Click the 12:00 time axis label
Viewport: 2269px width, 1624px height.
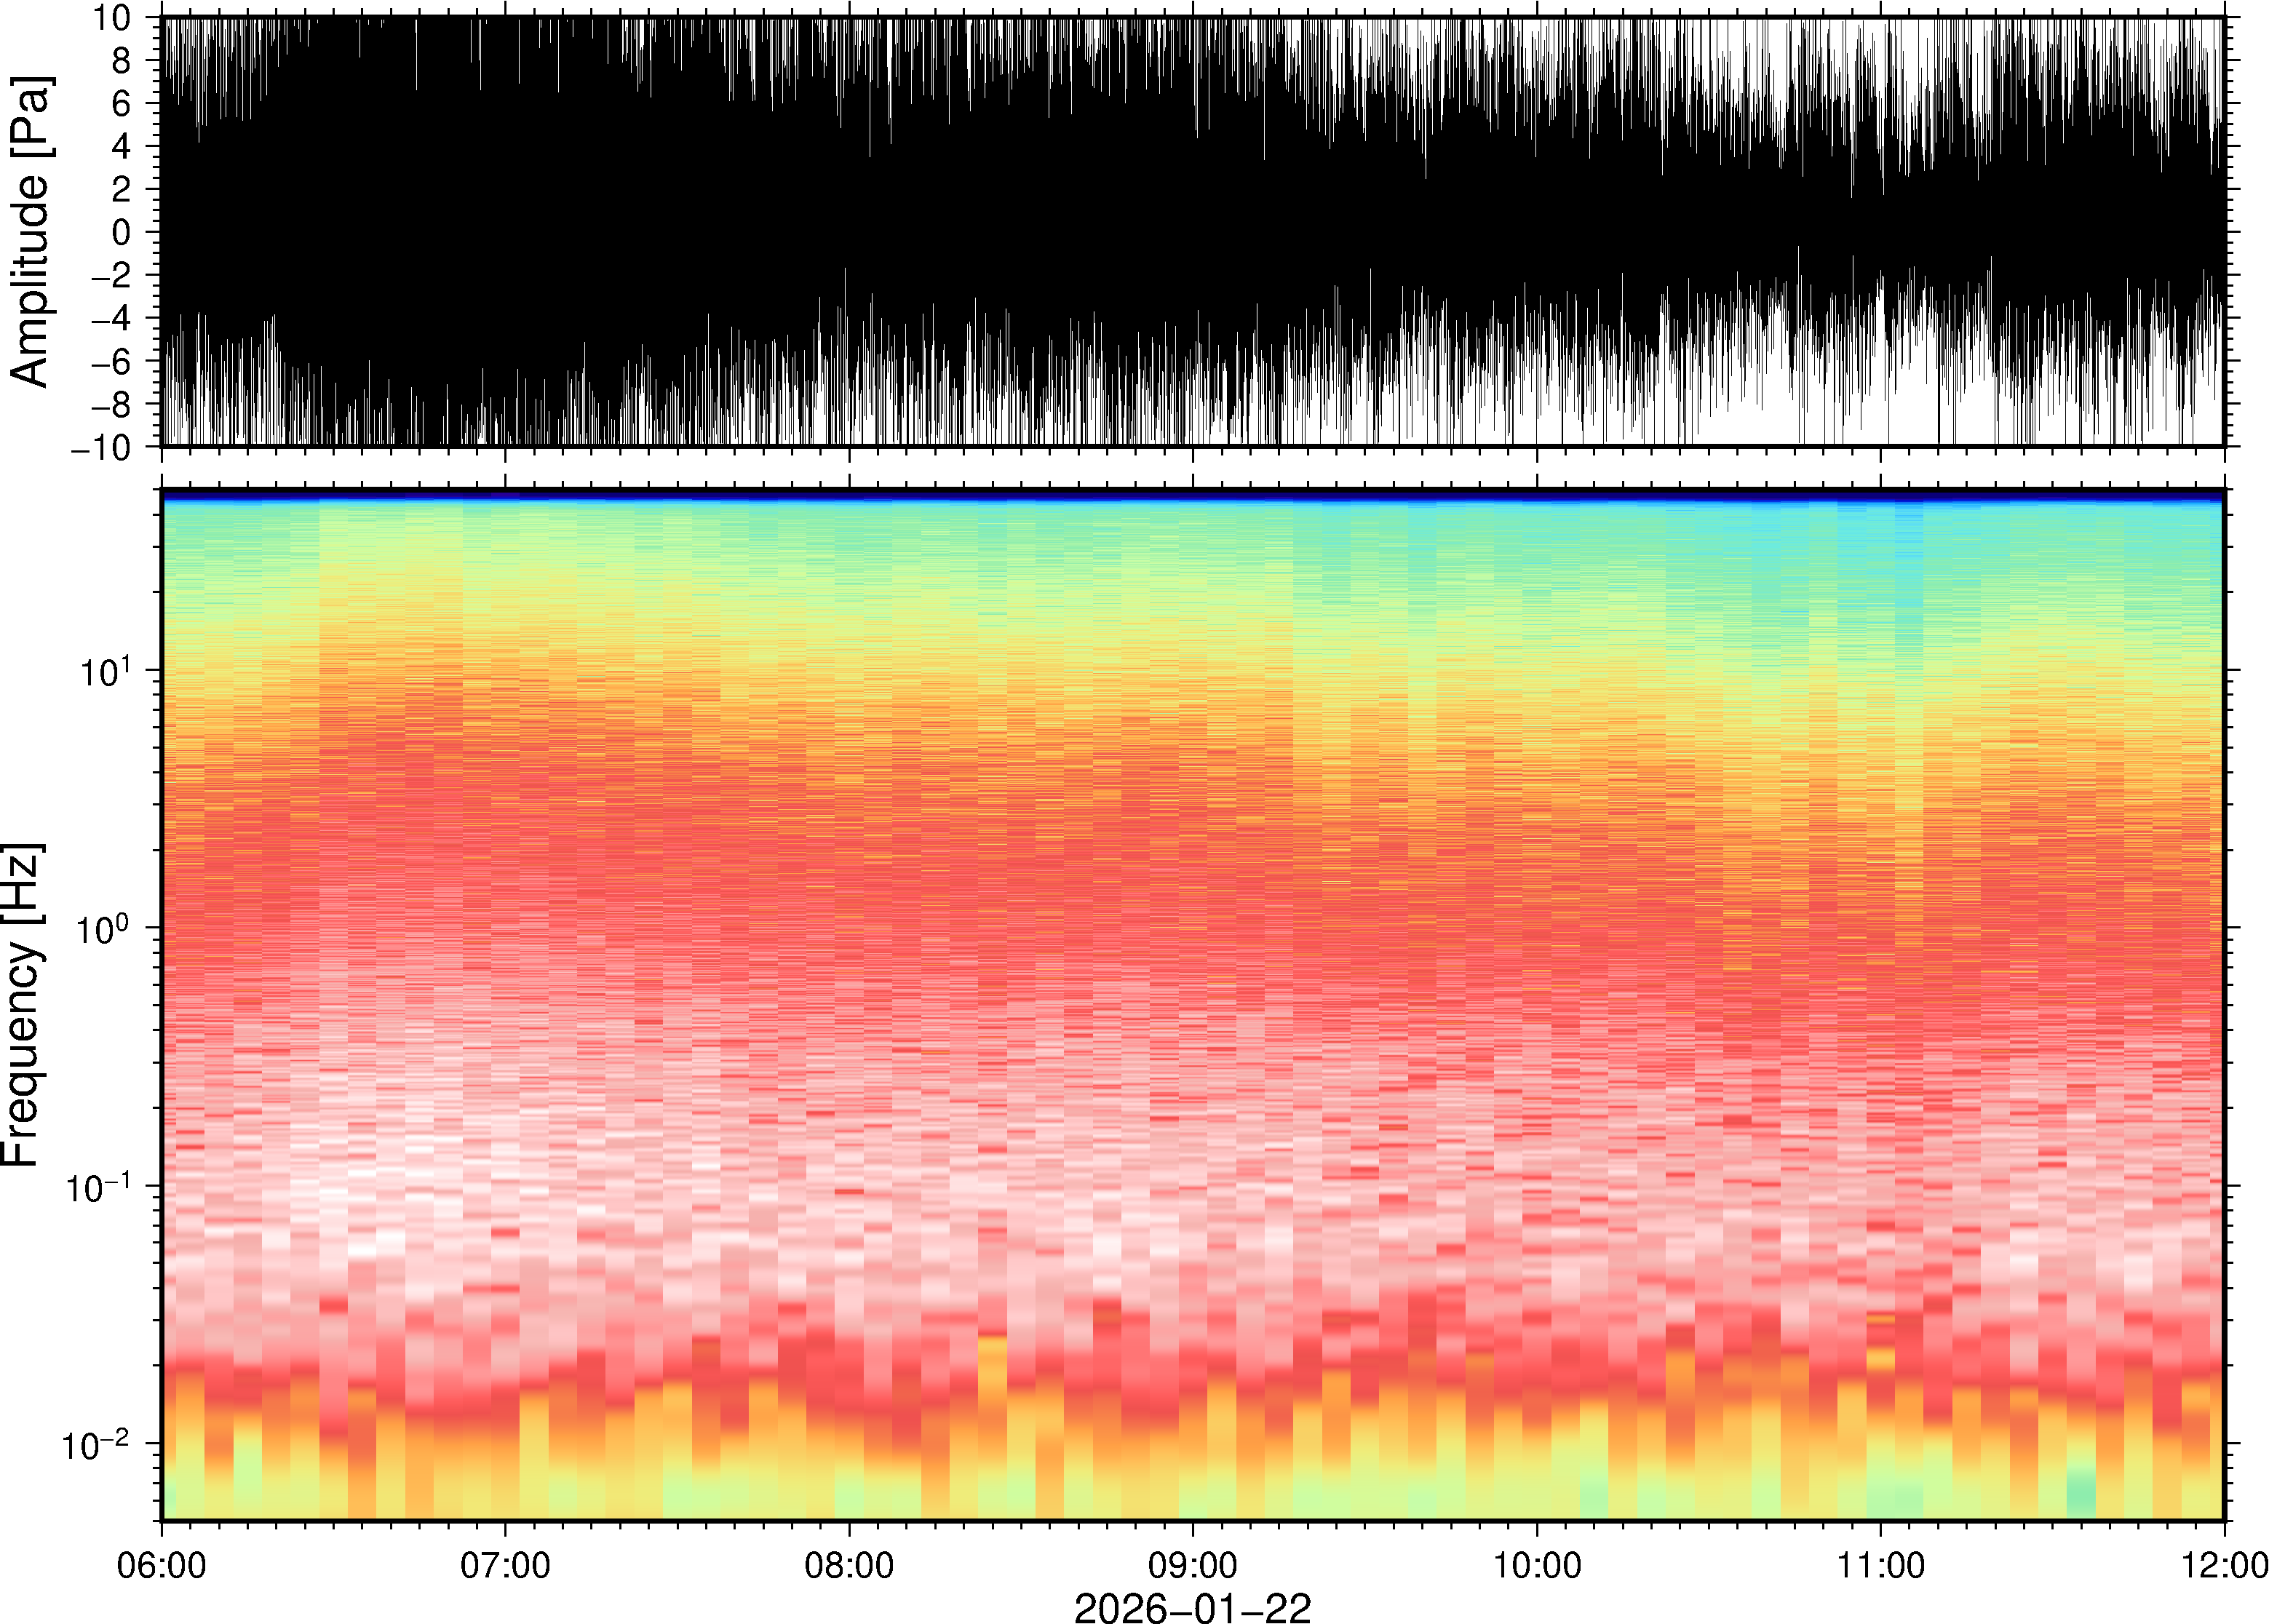coord(2224,1565)
